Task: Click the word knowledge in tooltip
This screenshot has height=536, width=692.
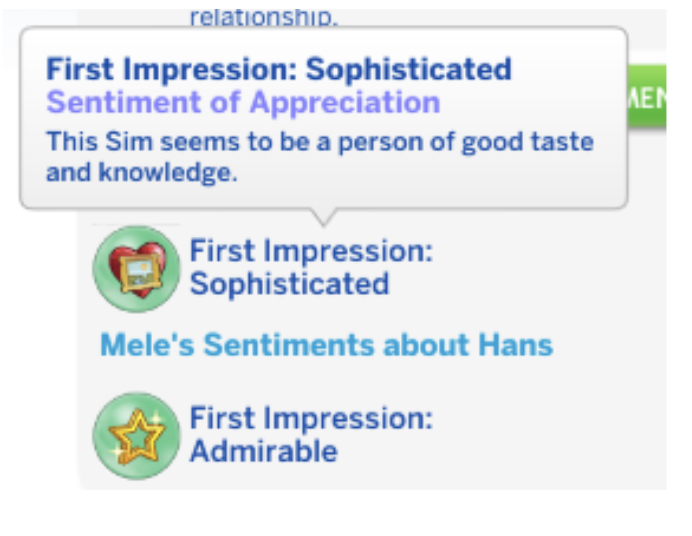Action: 168,172
